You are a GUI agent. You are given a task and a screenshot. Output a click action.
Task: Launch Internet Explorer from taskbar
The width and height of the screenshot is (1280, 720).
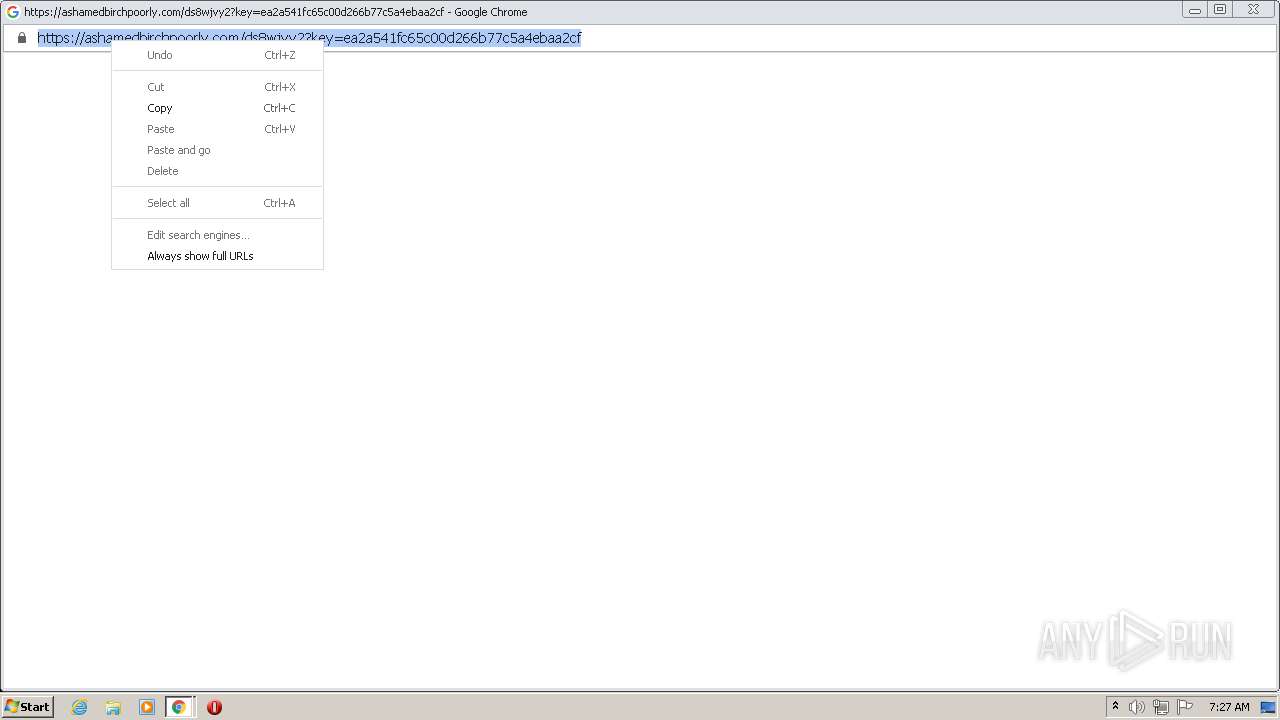(80, 707)
